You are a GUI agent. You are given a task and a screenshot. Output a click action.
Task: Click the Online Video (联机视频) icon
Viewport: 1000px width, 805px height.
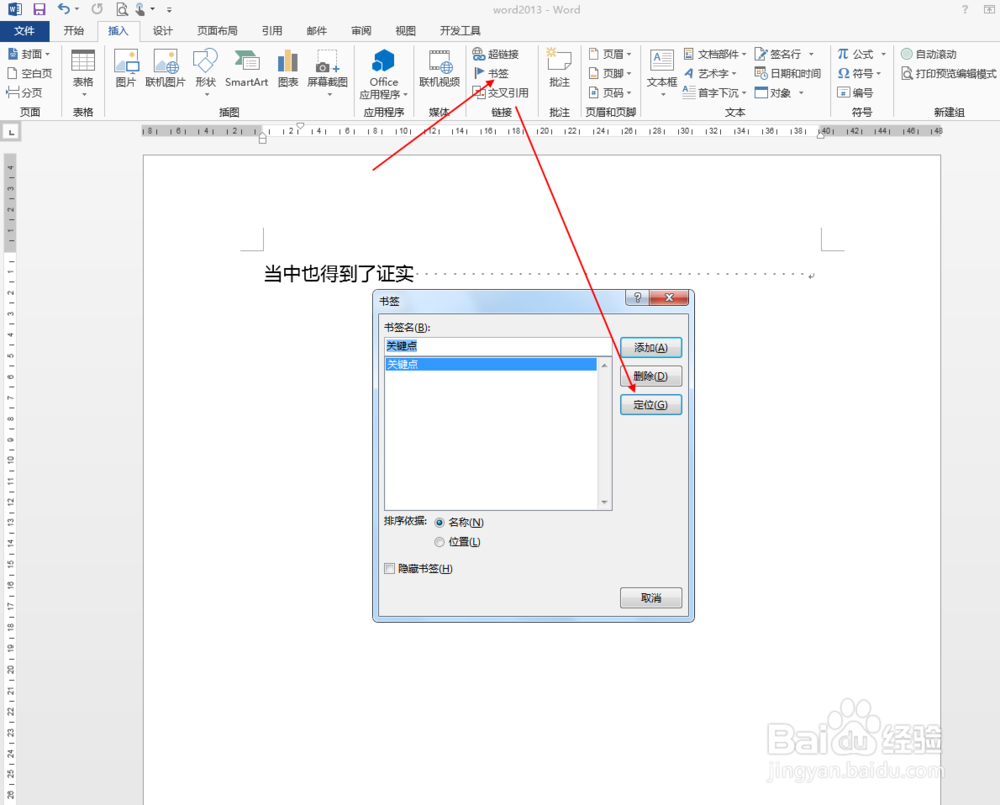click(x=439, y=68)
